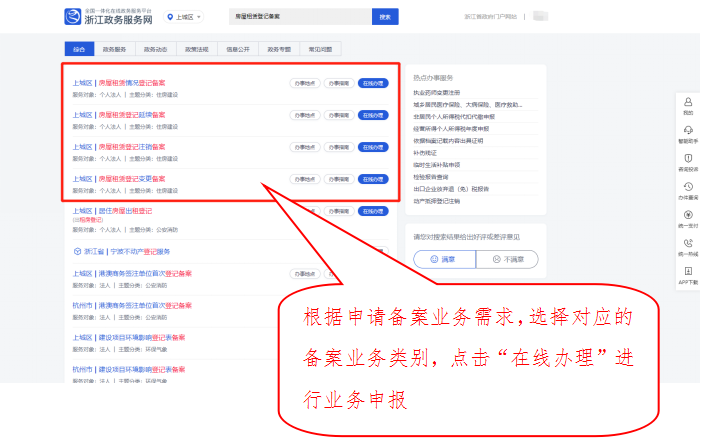The image size is (701, 438).
Task: Click 在线办理 for 房屋租赁登记延续备案
Action: pyautogui.click(x=373, y=115)
